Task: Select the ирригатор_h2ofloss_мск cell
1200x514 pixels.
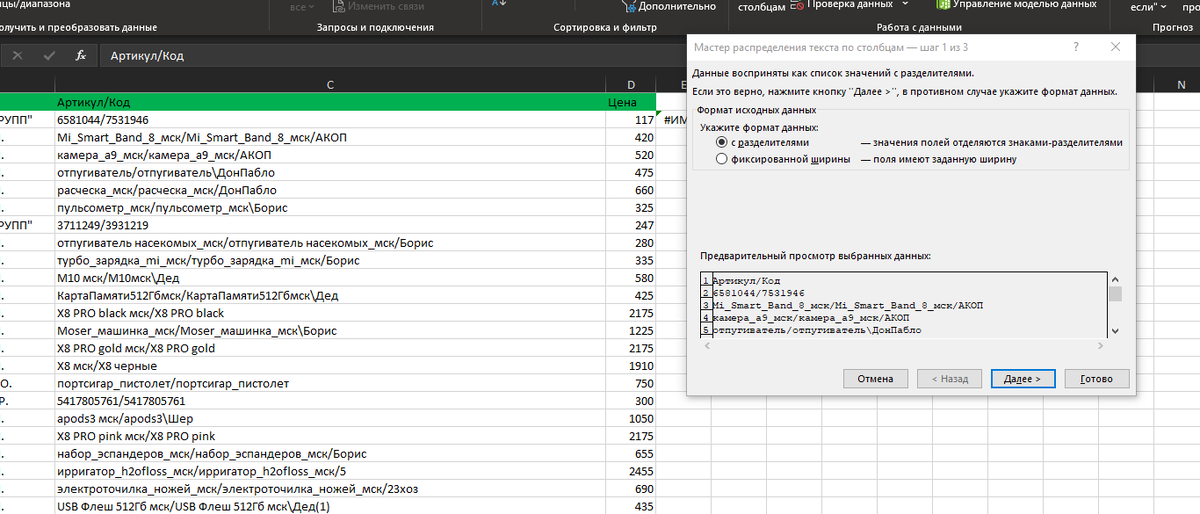Action: 330,471
